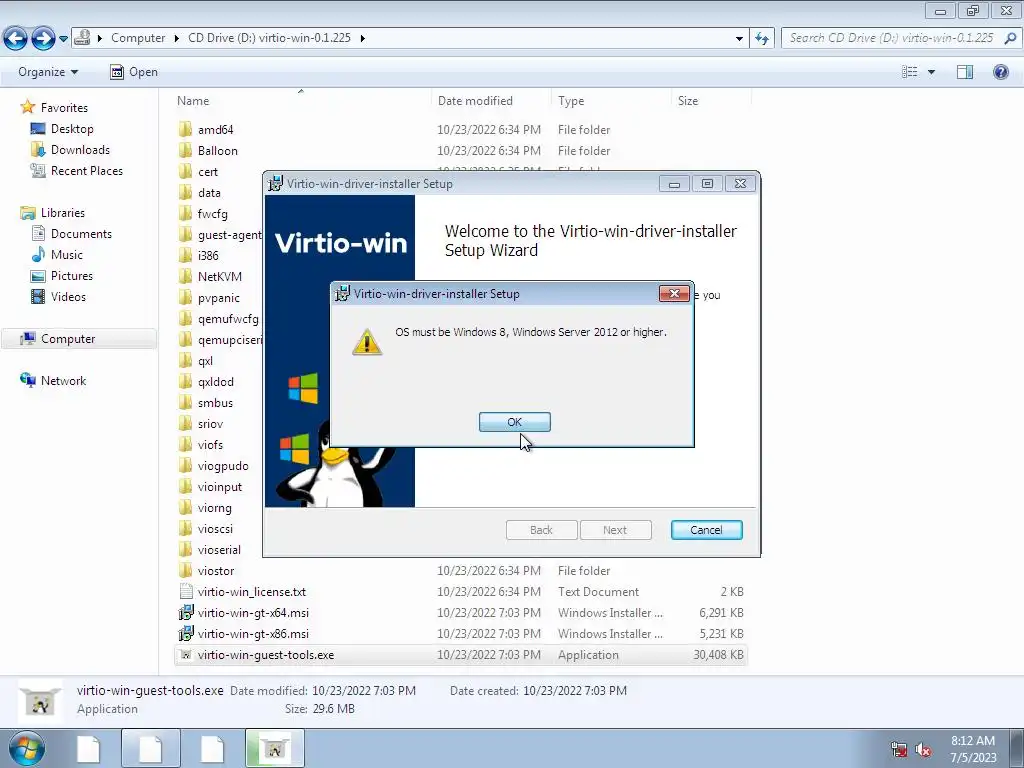
Task: Open the Organize menu
Action: coord(48,72)
